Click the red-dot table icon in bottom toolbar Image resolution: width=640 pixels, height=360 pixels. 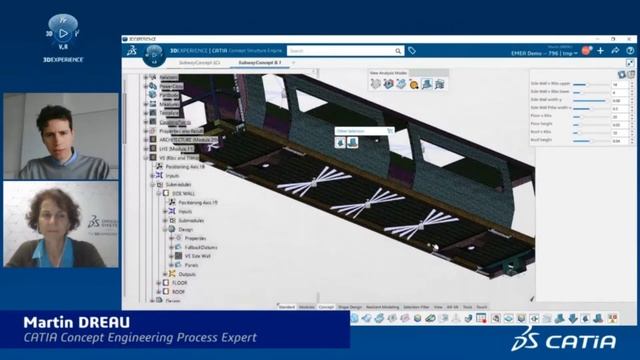[x=482, y=318]
